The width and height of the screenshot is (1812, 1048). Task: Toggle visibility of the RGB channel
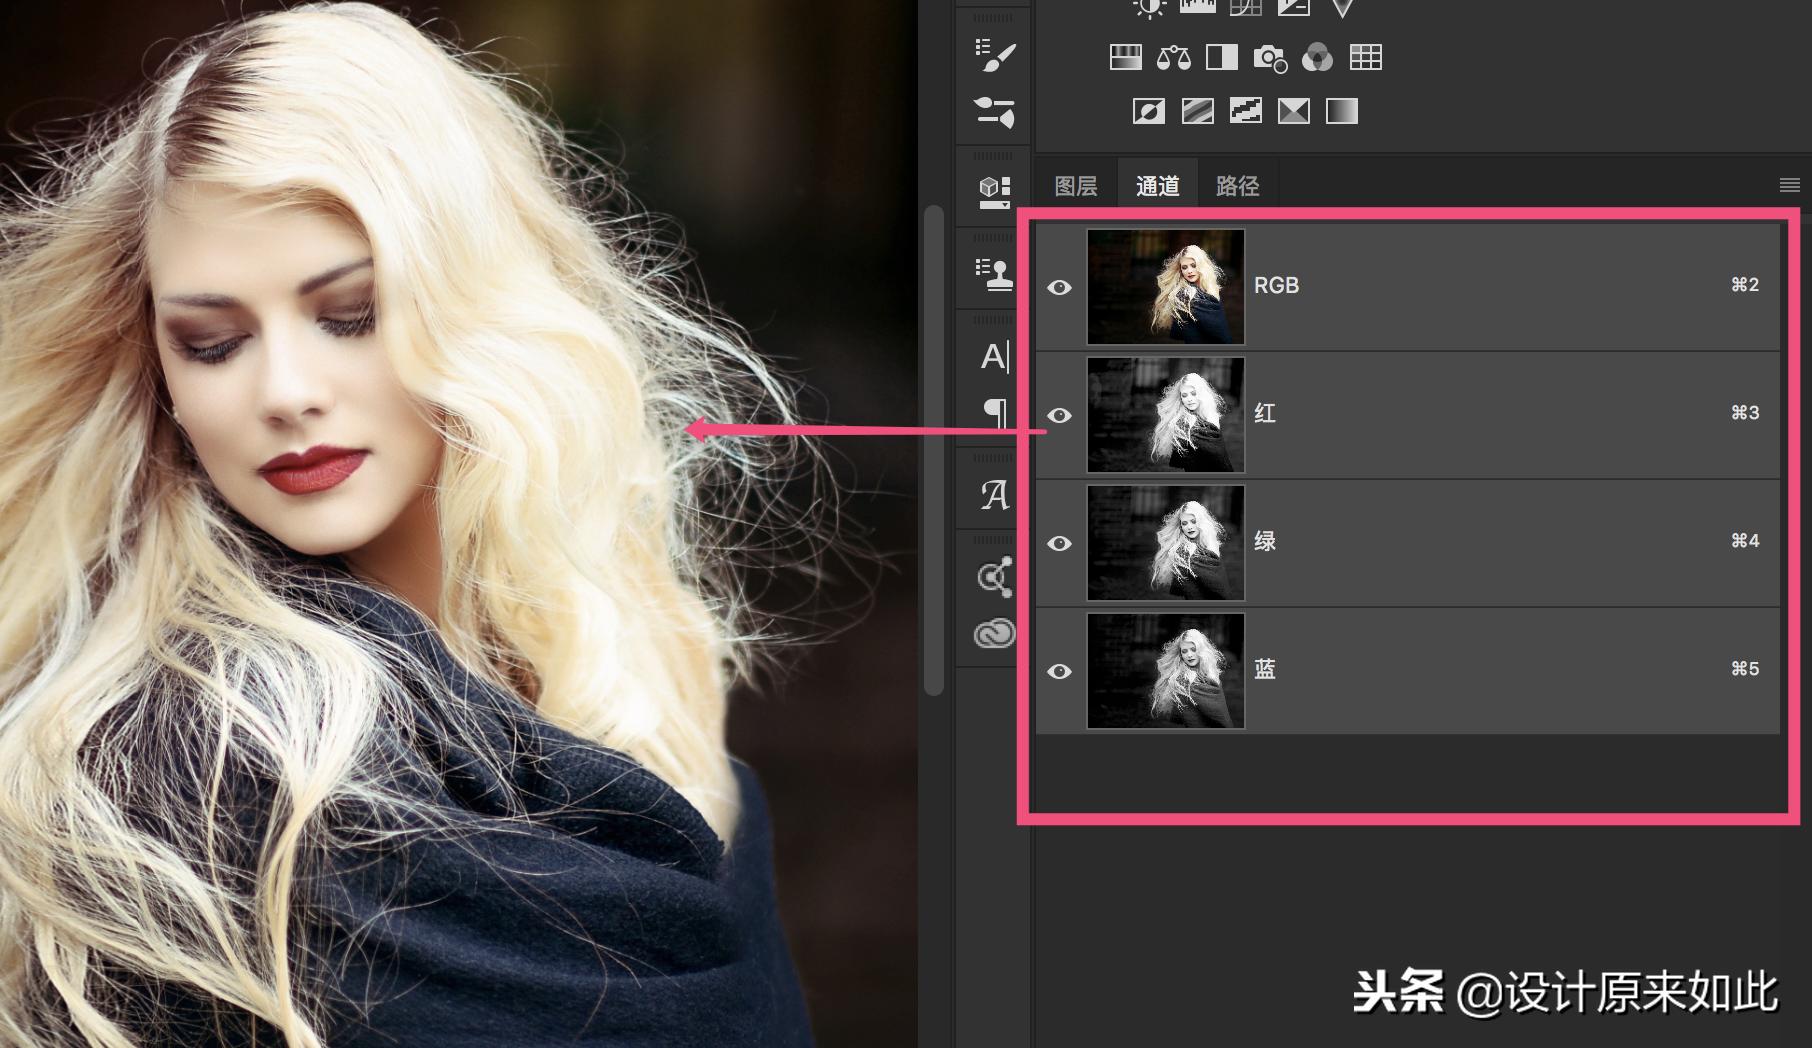(x=1059, y=288)
